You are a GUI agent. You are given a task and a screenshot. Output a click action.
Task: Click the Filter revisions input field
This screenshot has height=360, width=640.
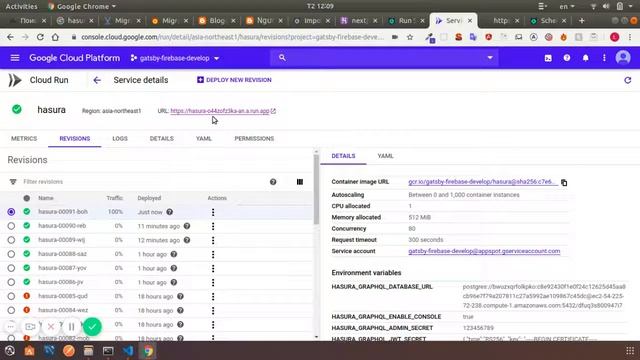(x=139, y=182)
